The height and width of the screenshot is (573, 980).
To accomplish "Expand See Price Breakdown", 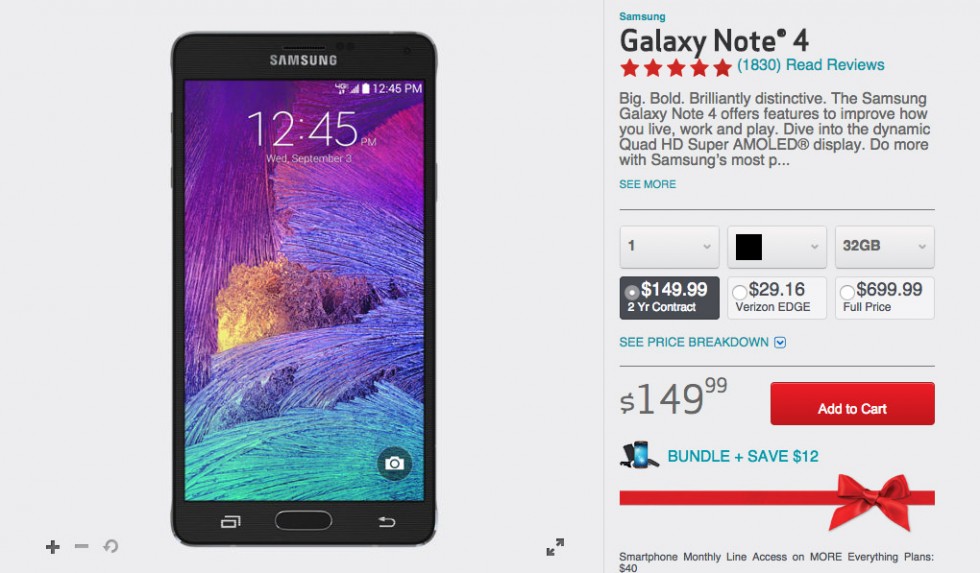I will coord(702,342).
